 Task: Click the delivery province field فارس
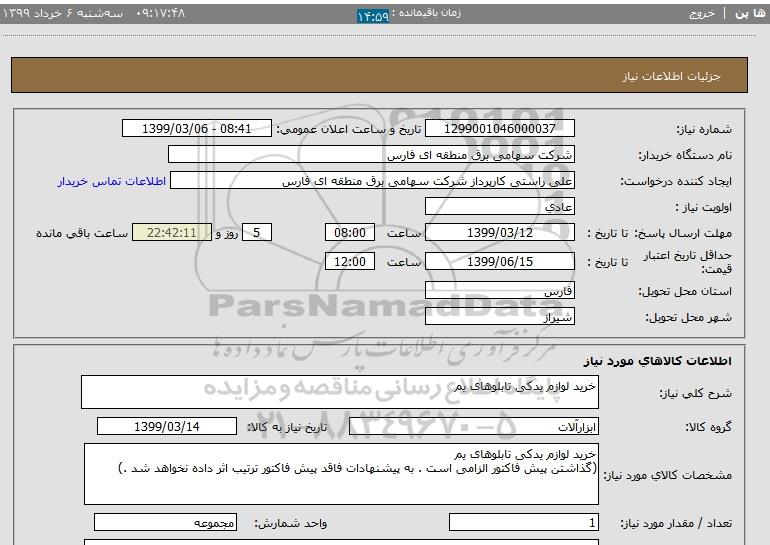tap(499, 291)
